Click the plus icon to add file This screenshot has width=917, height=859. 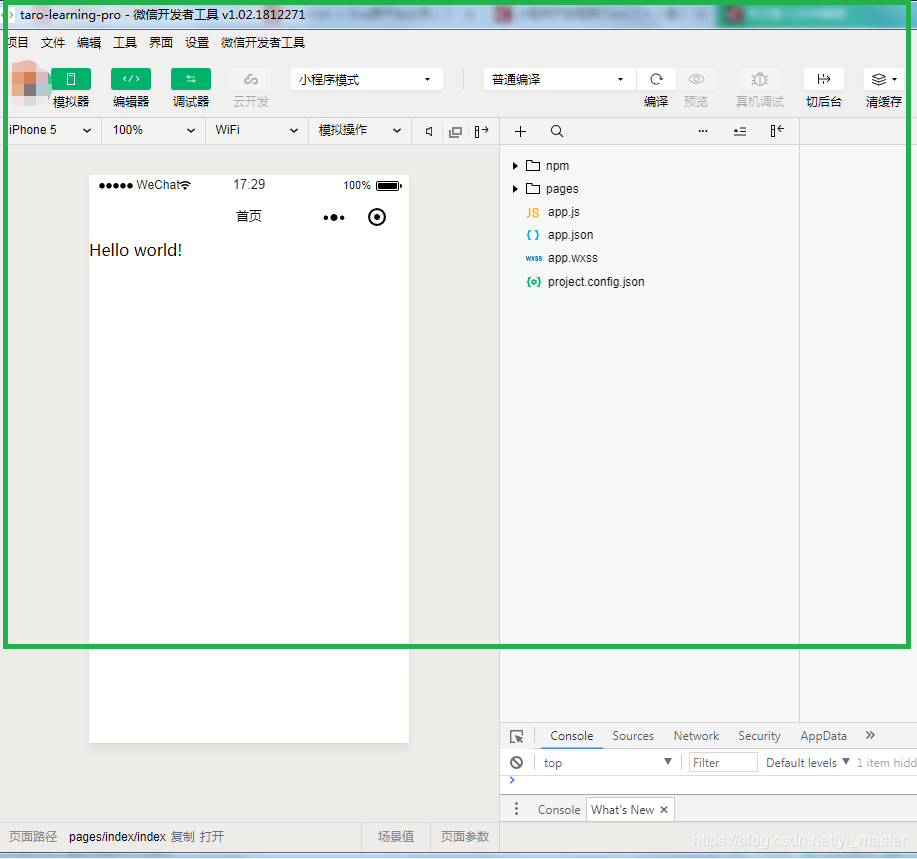[520, 132]
